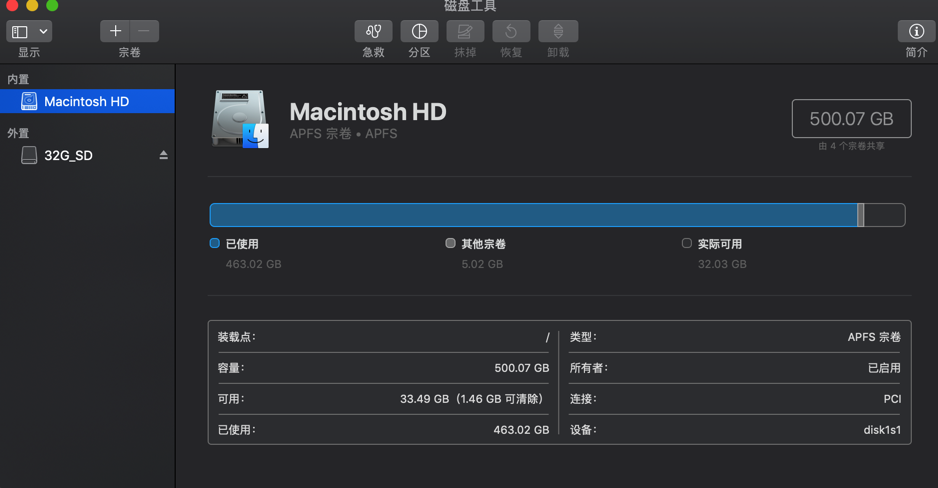The image size is (938, 488).
Task: Remove volume with the minus button
Action: [144, 31]
